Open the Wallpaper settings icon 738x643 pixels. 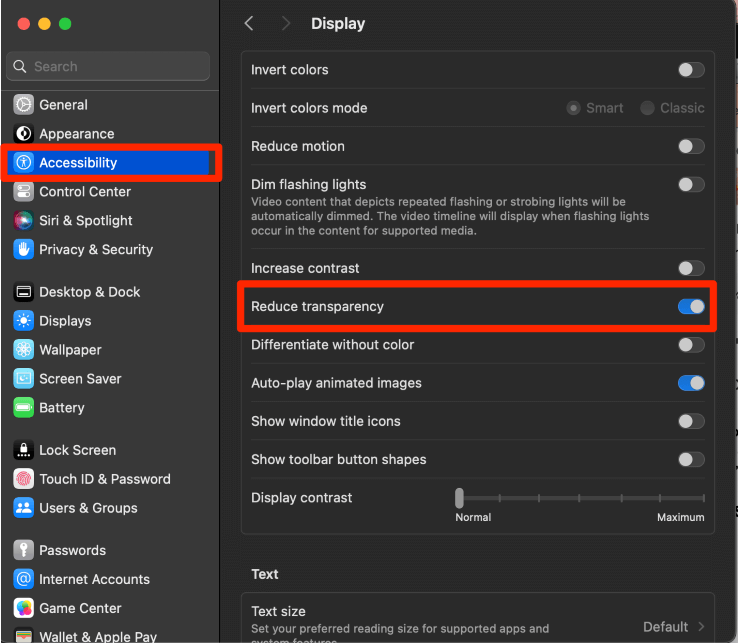click(x=24, y=350)
